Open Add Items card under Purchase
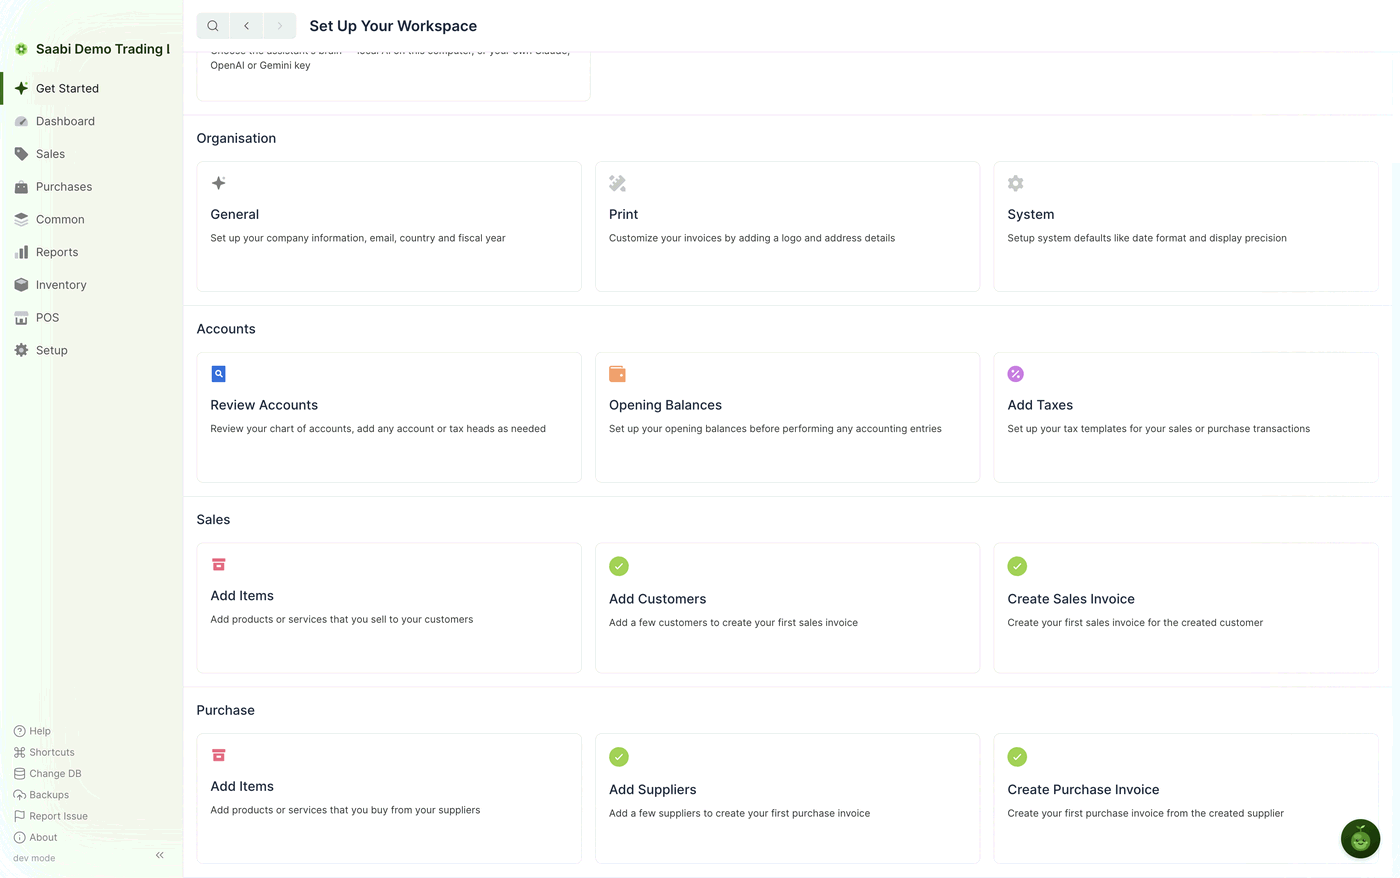The image size is (1400, 878). (389, 799)
